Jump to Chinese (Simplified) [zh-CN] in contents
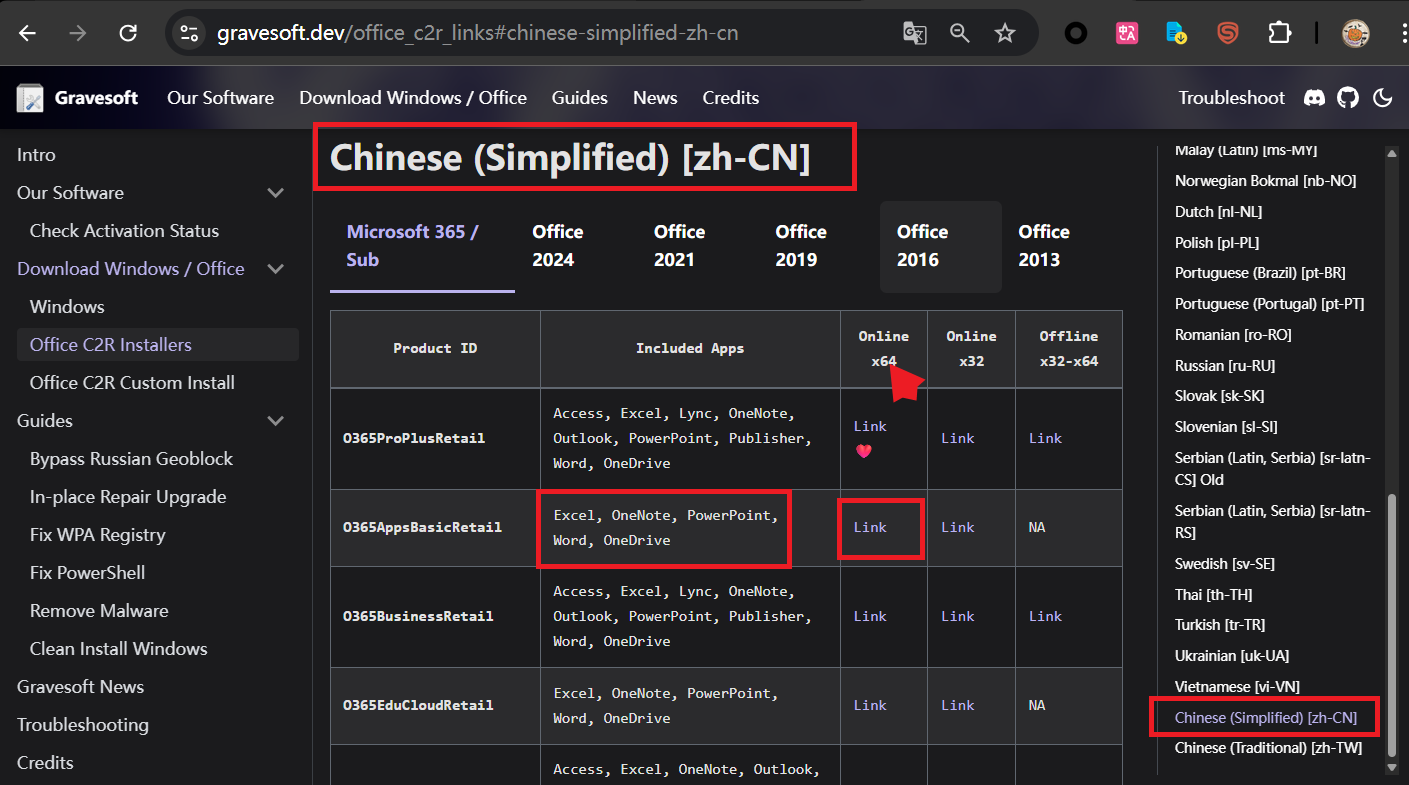 (1266, 718)
